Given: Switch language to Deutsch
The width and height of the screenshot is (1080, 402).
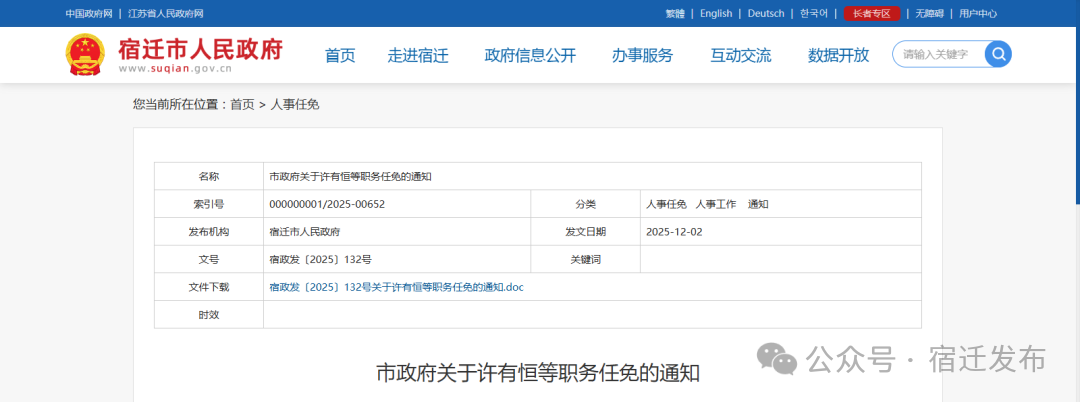Looking at the screenshot, I should [x=766, y=13].
